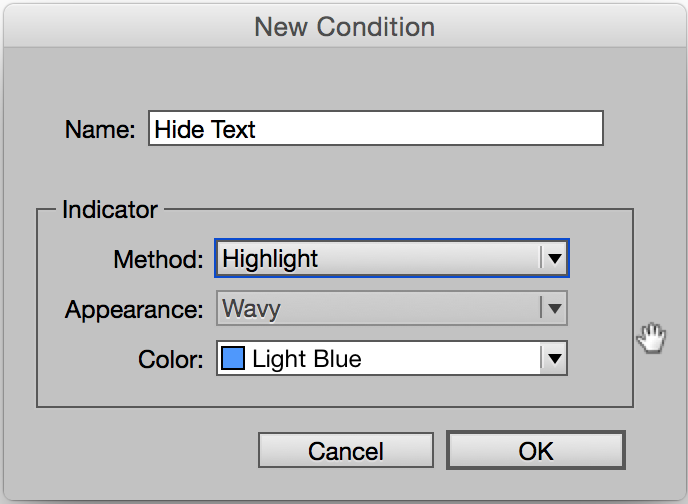Image resolution: width=688 pixels, height=504 pixels.
Task: Click the Color dropdown arrow icon
Action: click(555, 359)
